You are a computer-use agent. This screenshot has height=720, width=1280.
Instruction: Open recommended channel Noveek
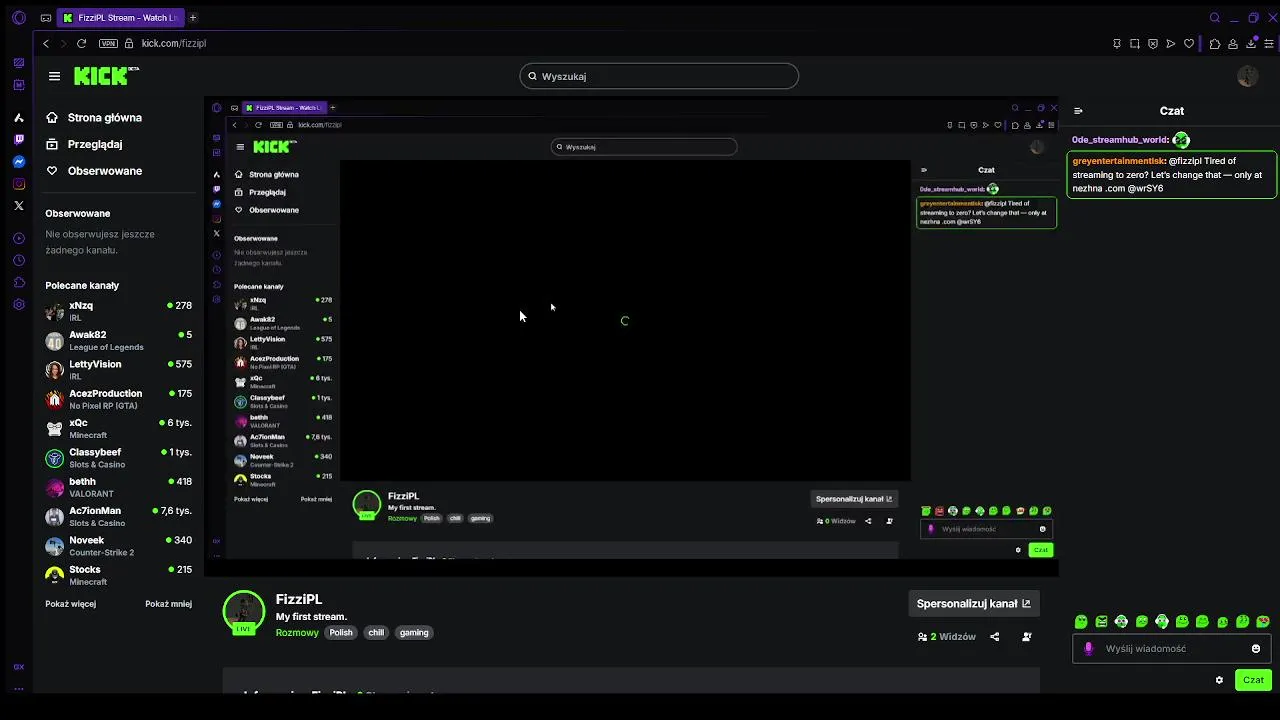(118, 546)
